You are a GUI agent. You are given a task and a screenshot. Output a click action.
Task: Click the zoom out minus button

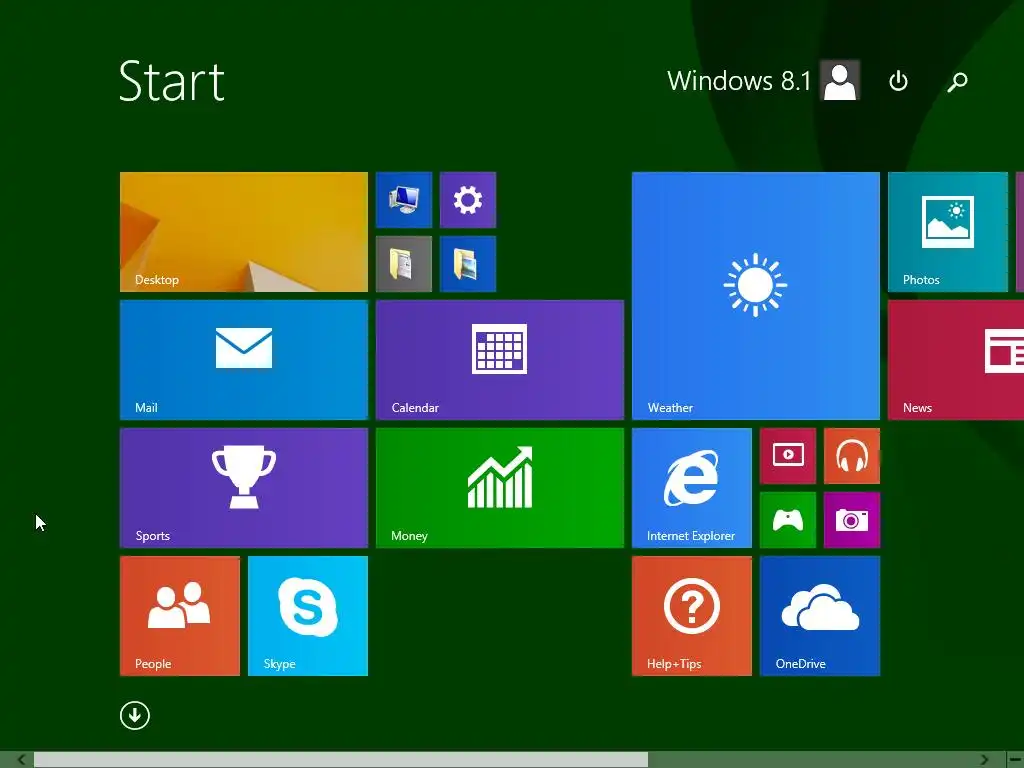(x=1016, y=760)
